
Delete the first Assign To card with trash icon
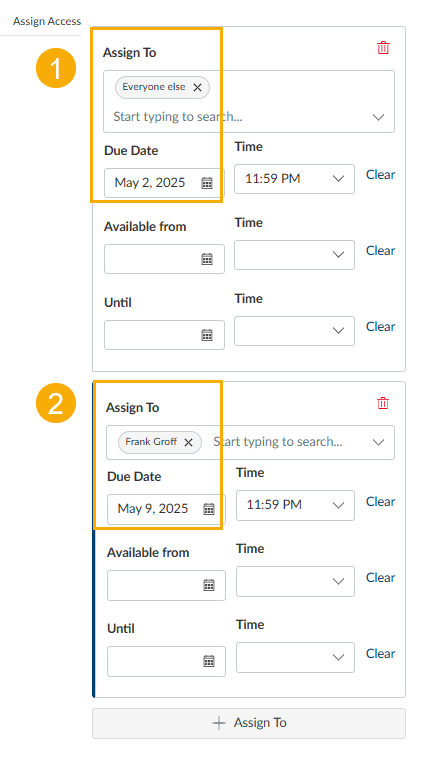383,48
